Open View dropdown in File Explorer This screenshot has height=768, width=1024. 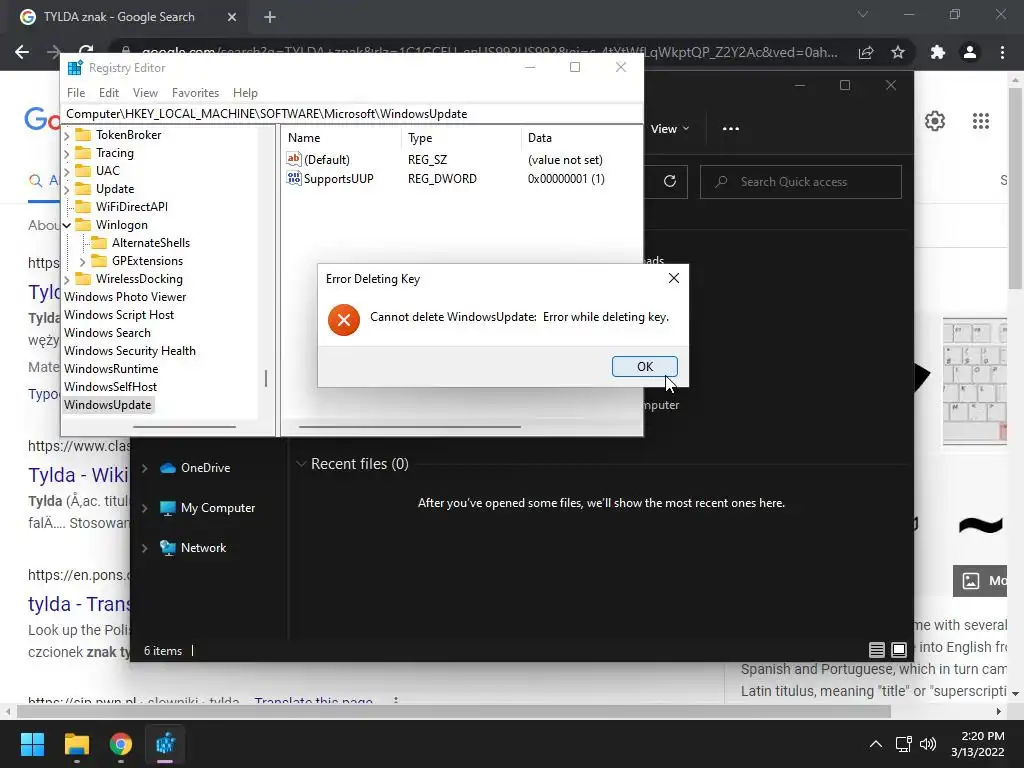click(x=670, y=129)
